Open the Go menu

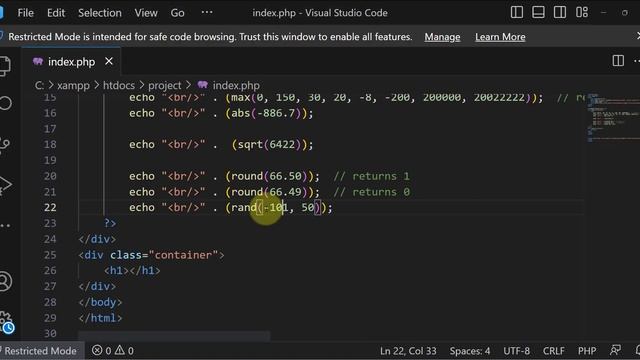(x=178, y=13)
